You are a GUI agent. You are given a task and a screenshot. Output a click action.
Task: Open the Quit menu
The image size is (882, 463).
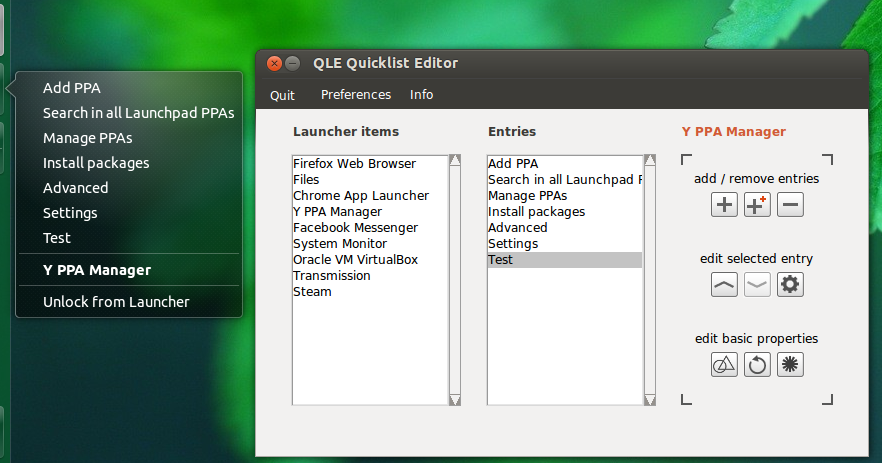click(282, 95)
